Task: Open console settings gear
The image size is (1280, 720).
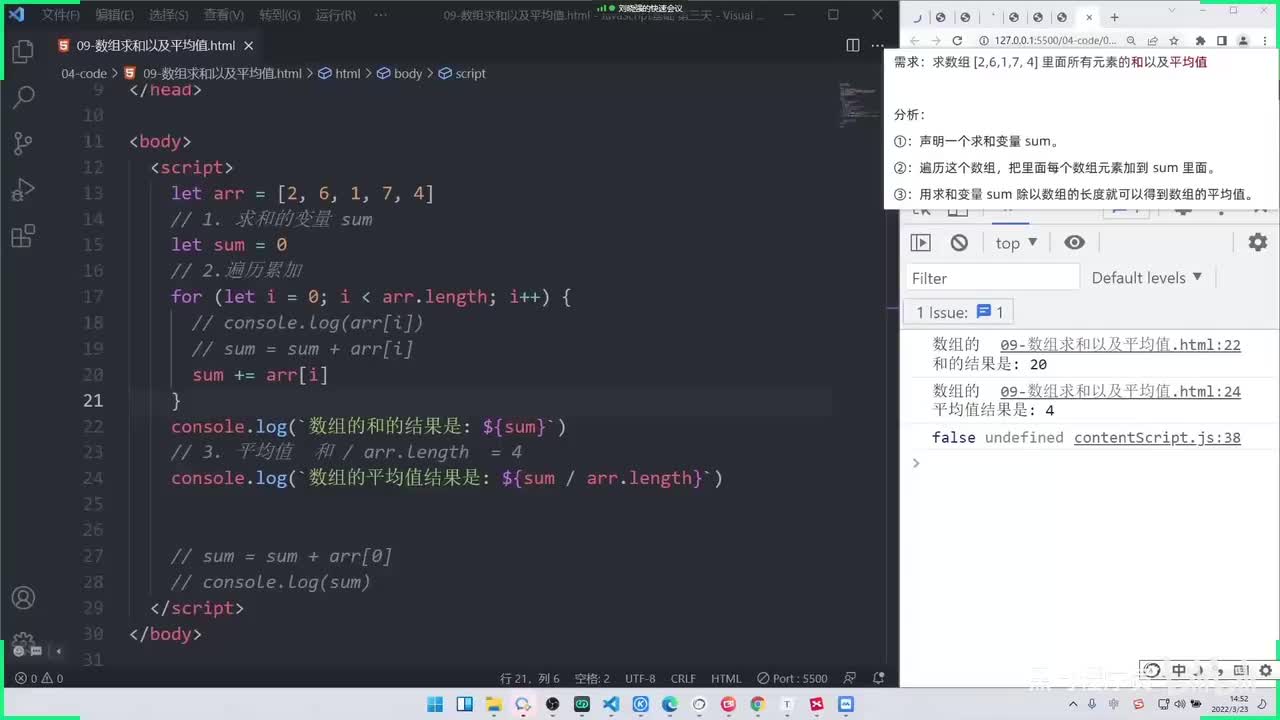Action: [1257, 242]
